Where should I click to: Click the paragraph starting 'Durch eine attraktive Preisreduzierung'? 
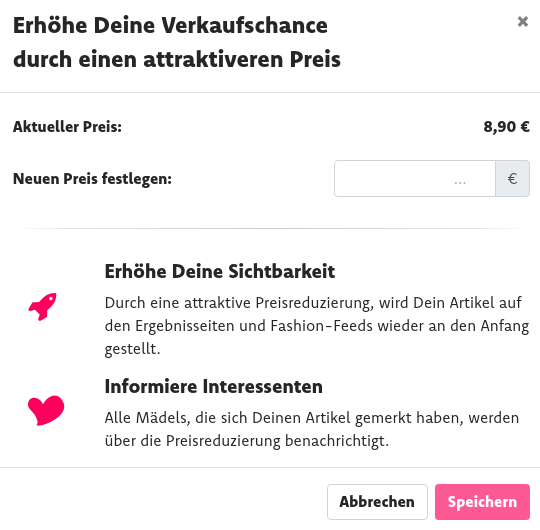pos(317,326)
